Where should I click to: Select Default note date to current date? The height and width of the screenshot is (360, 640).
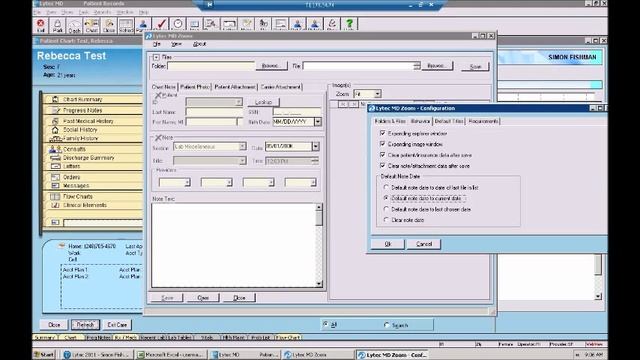pos(386,198)
